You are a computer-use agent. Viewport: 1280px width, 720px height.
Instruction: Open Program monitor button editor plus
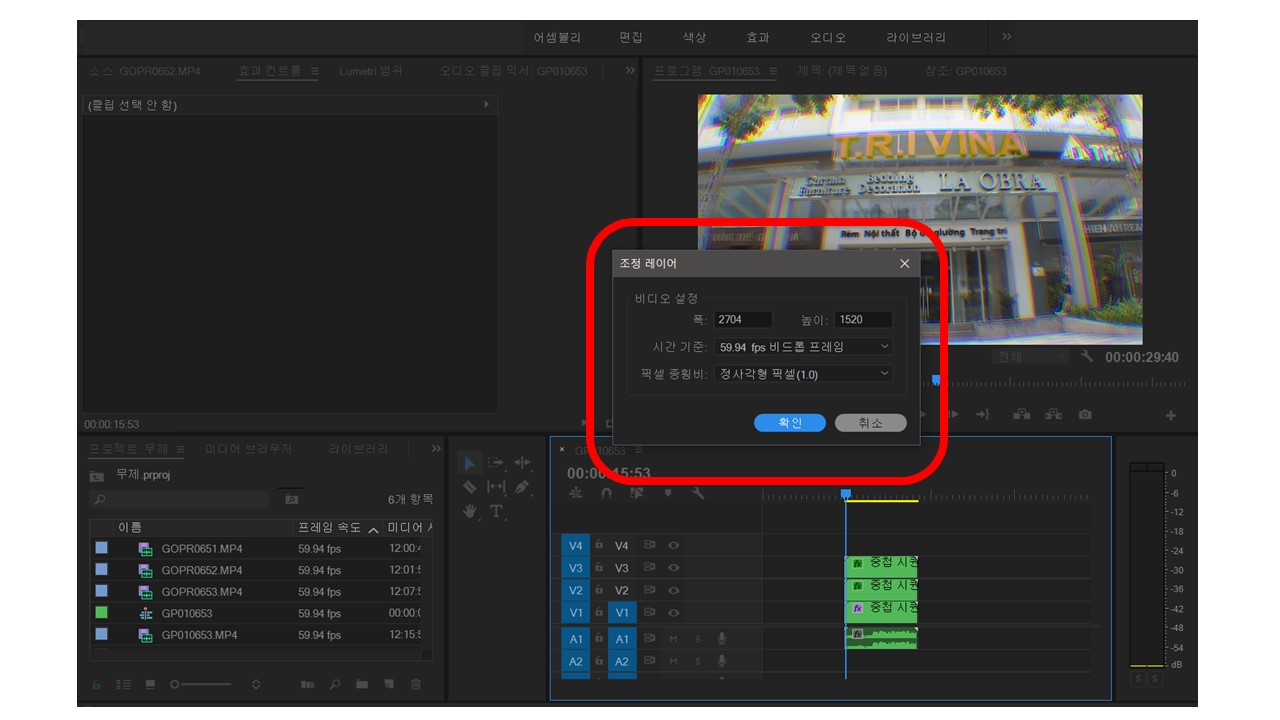tap(1170, 415)
